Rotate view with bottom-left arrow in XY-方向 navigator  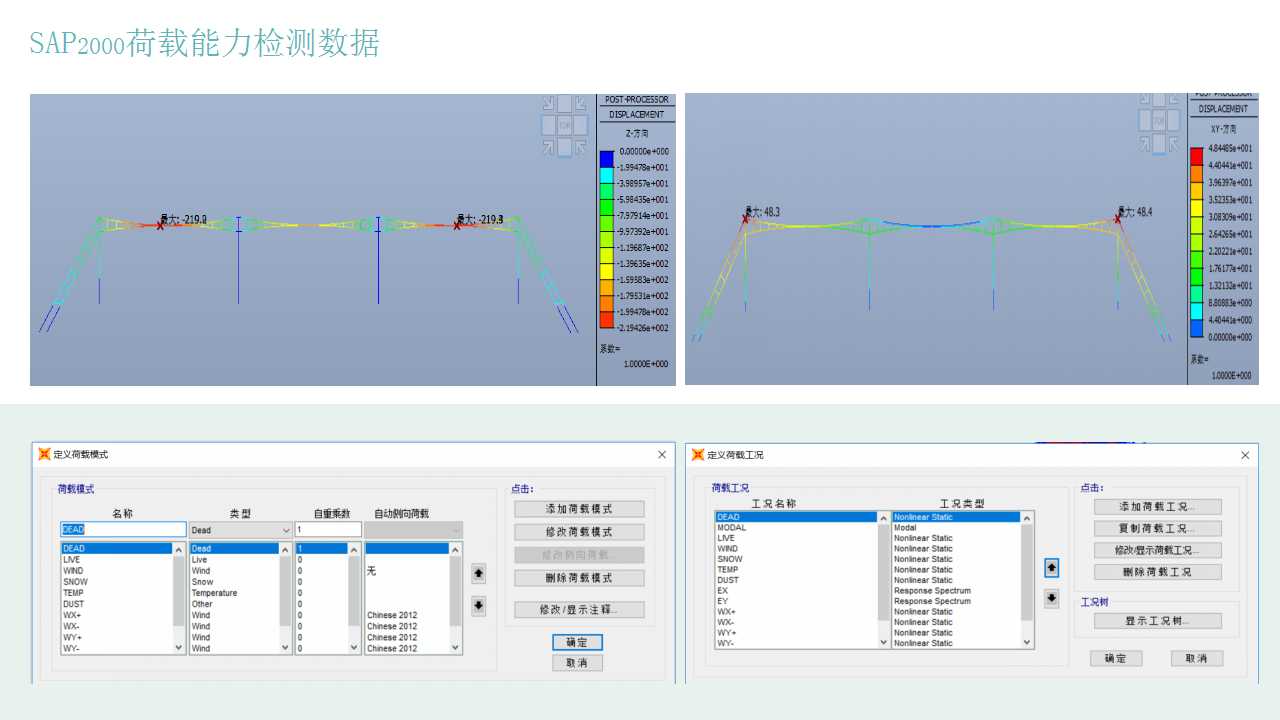[1144, 143]
